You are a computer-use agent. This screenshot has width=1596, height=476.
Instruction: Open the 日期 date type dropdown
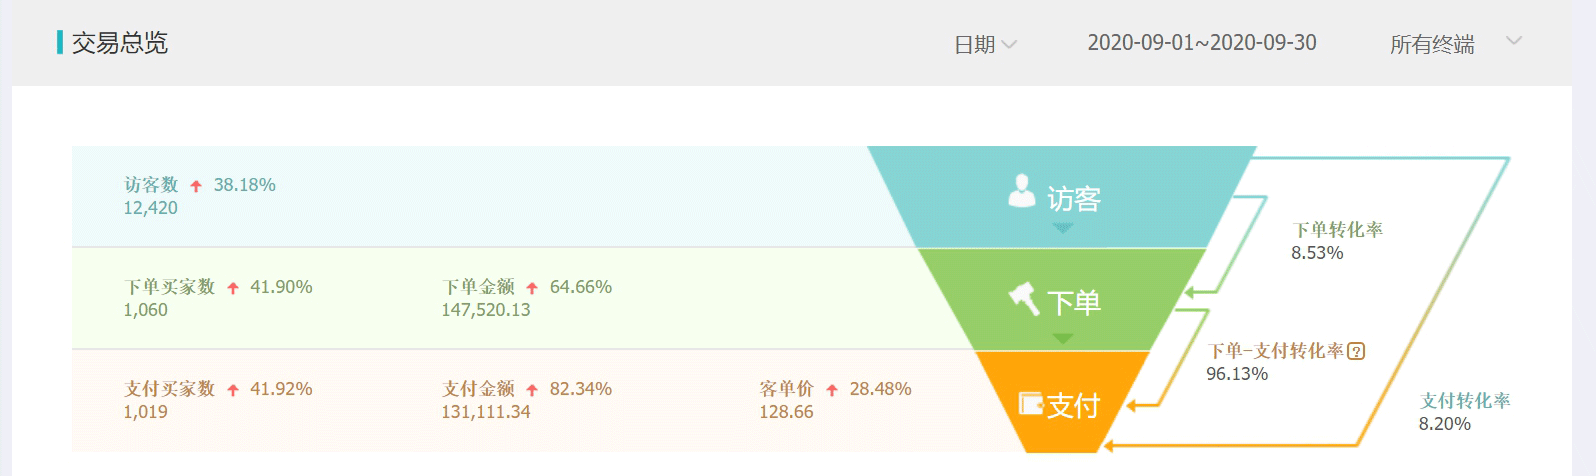click(x=985, y=44)
